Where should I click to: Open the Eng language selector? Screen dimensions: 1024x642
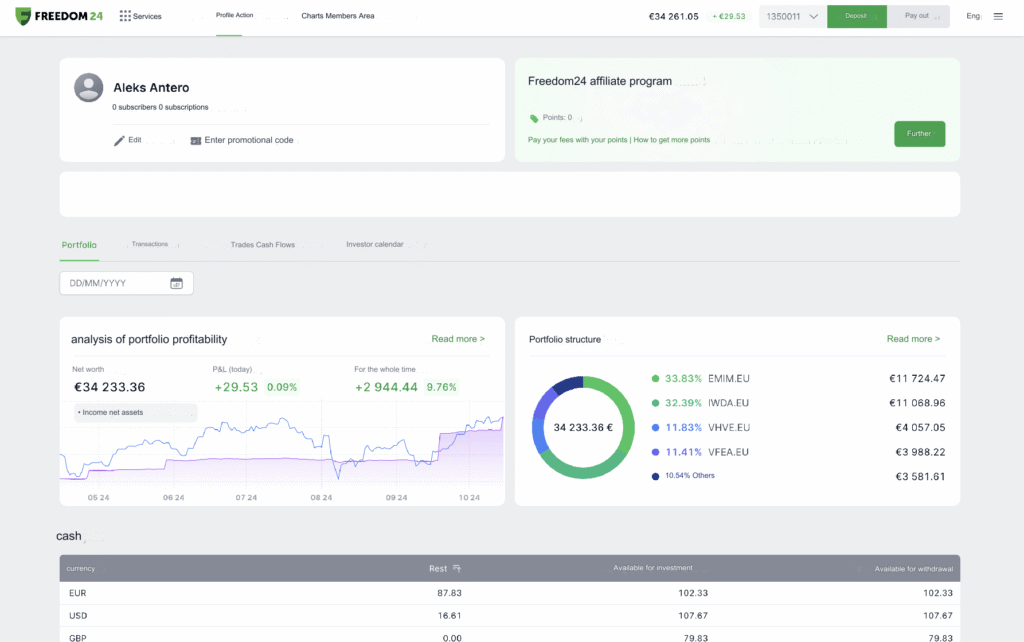[971, 16]
